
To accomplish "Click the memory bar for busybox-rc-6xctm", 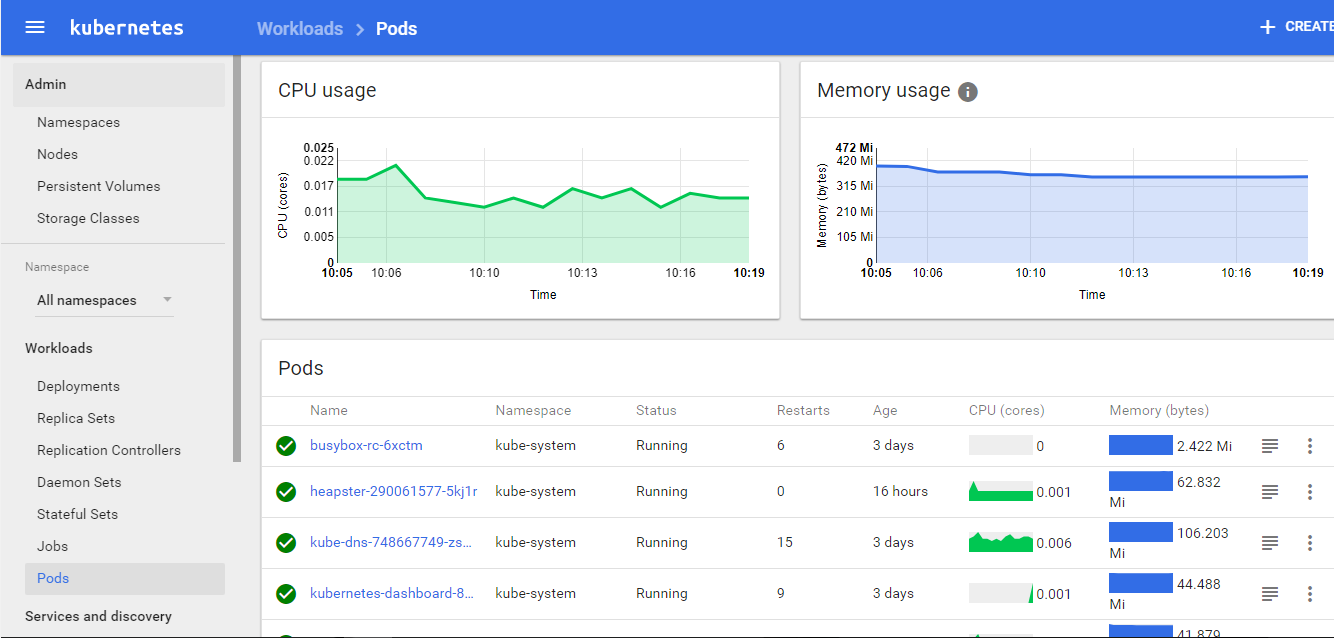I will point(1141,445).
